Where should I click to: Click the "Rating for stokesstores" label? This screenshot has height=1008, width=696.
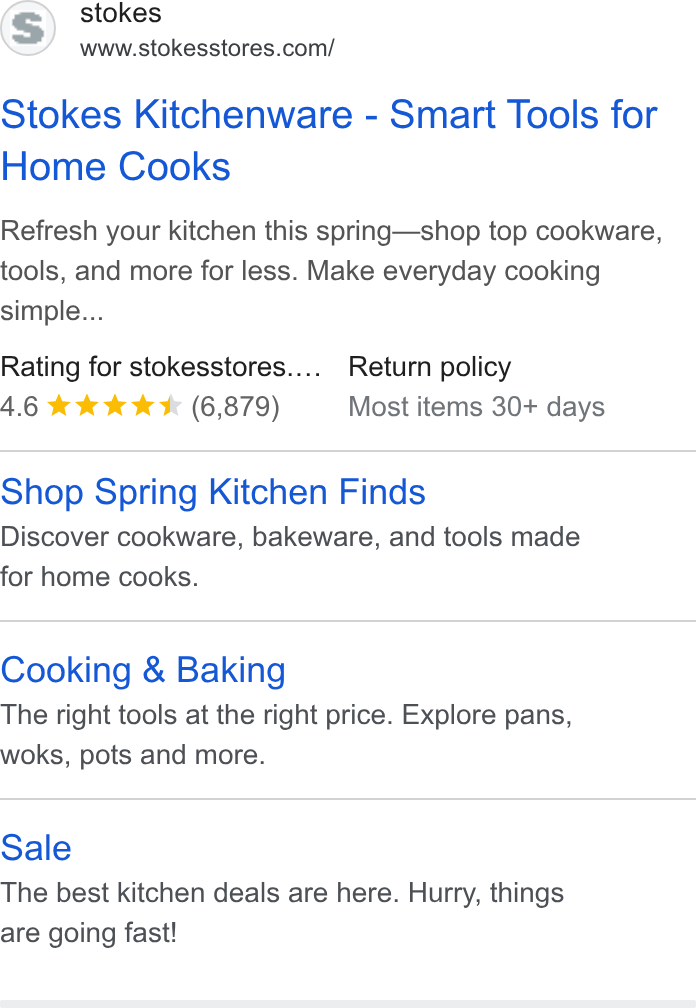click(x=161, y=367)
